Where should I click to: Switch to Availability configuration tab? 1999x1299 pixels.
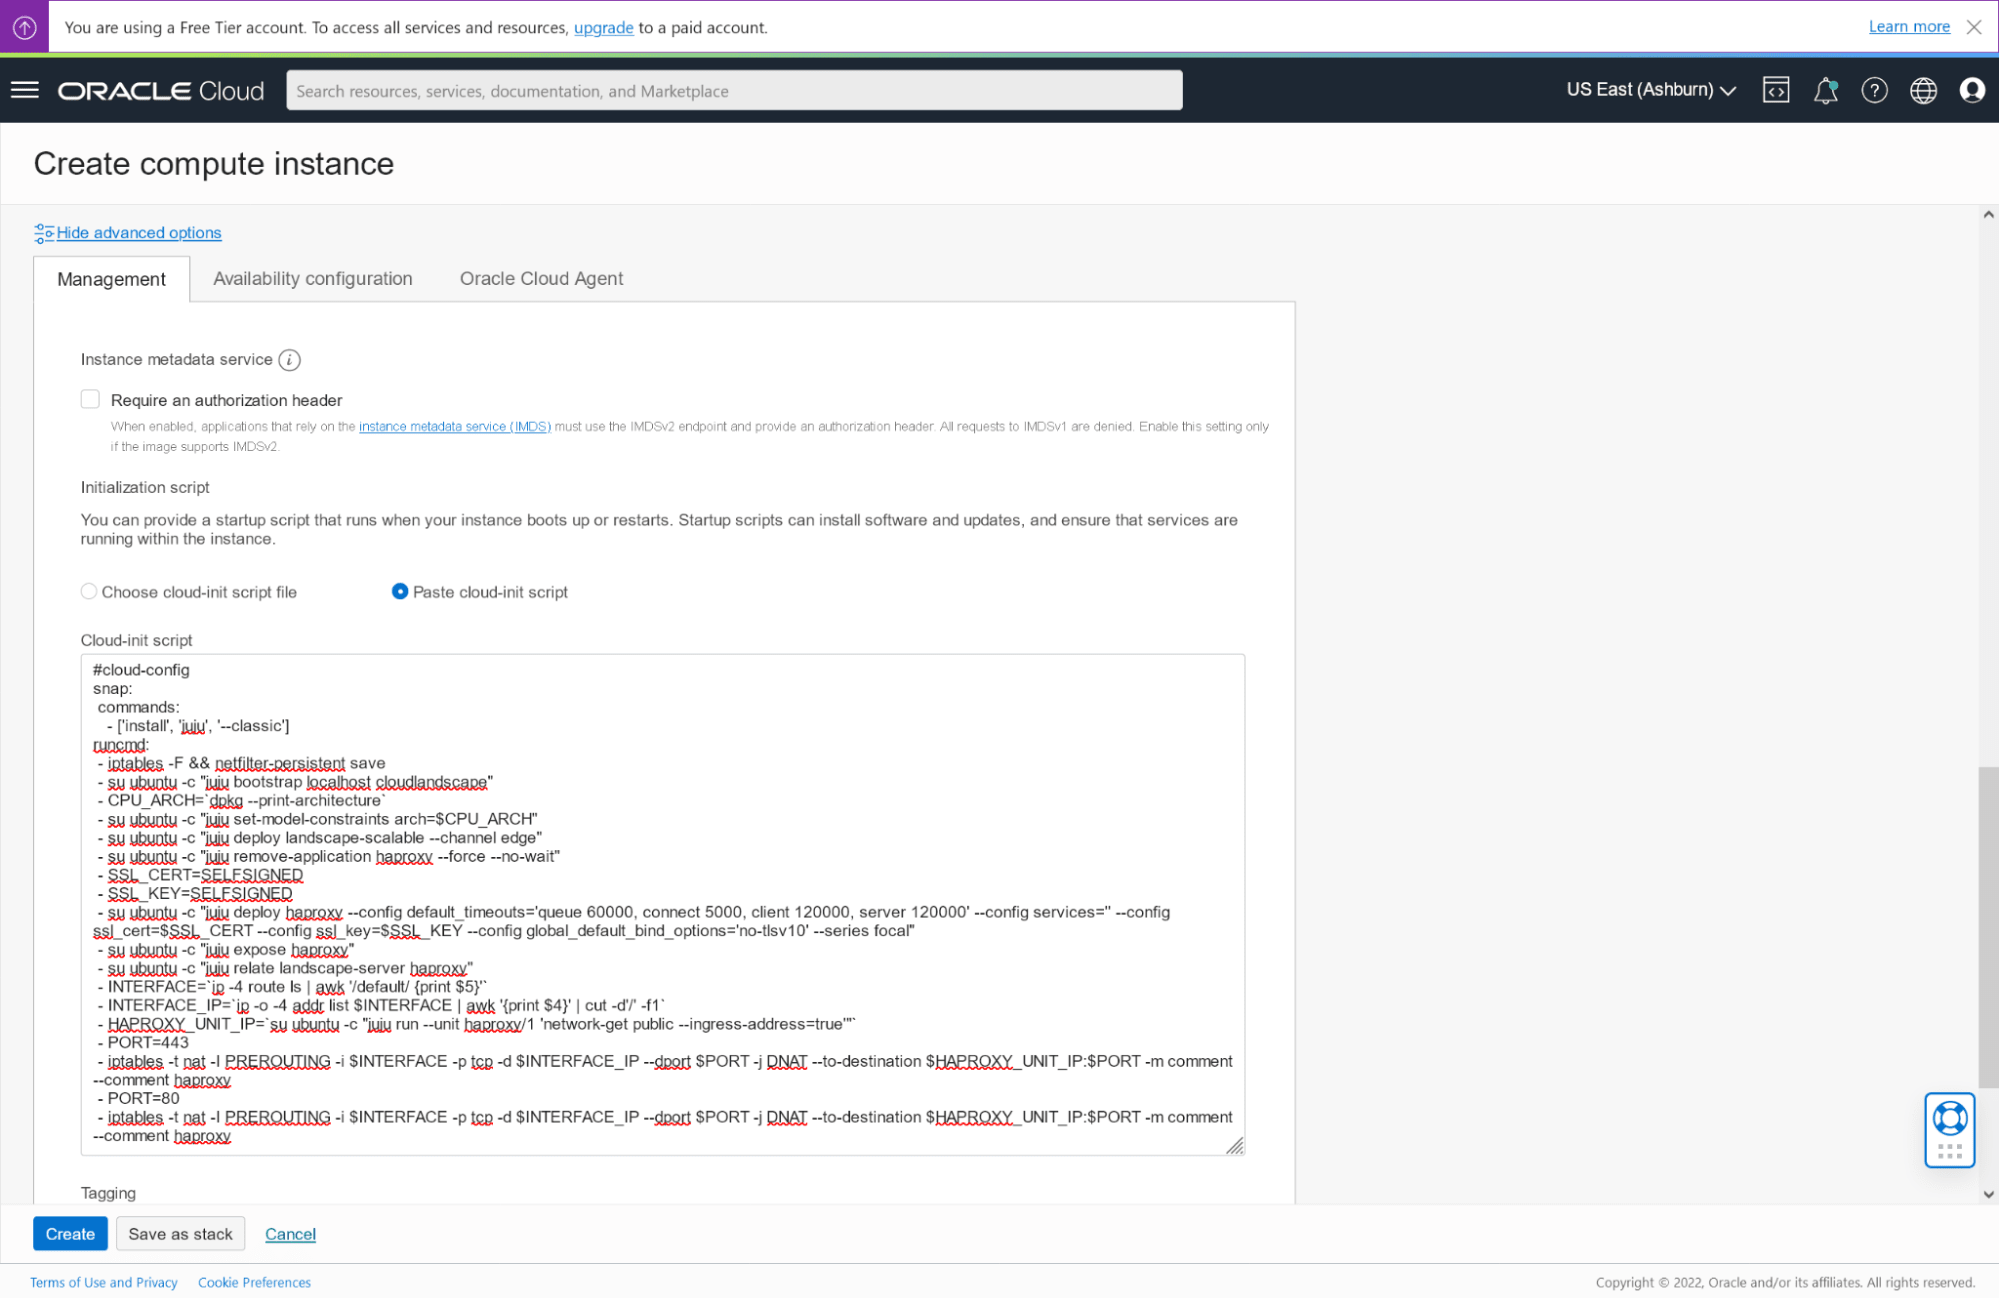(x=313, y=279)
